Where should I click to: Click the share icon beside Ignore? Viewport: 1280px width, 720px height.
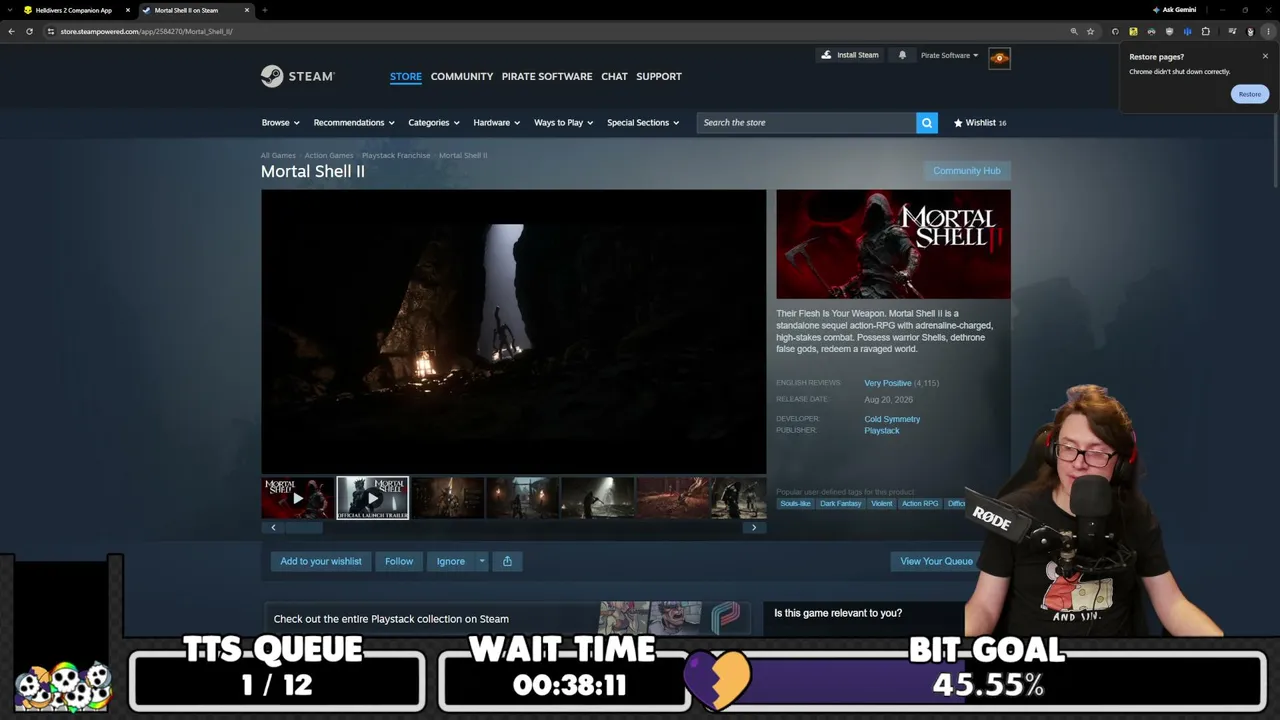tap(507, 561)
